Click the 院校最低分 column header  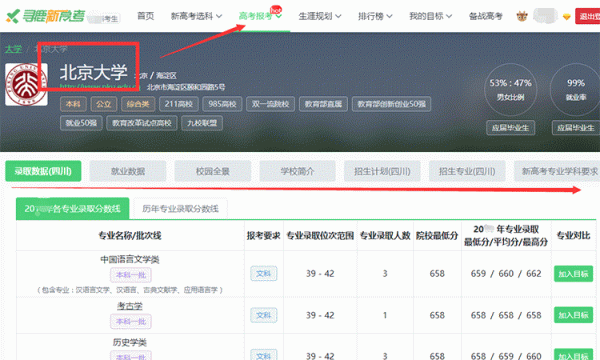[437, 235]
